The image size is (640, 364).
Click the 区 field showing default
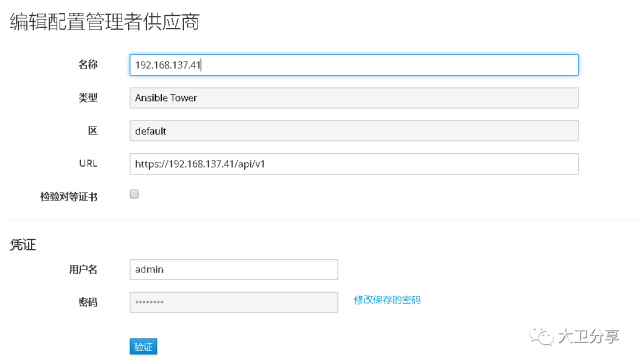point(354,131)
